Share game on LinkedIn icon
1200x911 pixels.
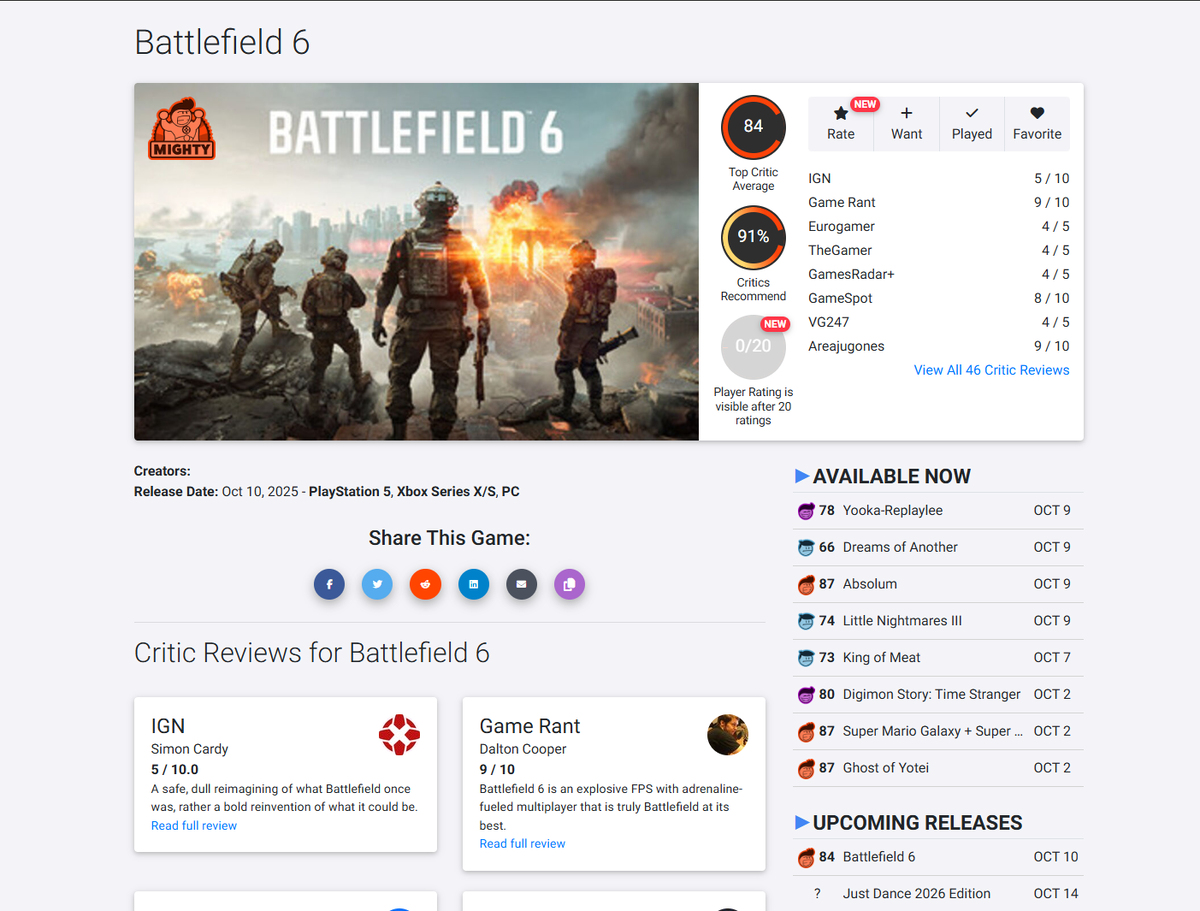point(473,584)
